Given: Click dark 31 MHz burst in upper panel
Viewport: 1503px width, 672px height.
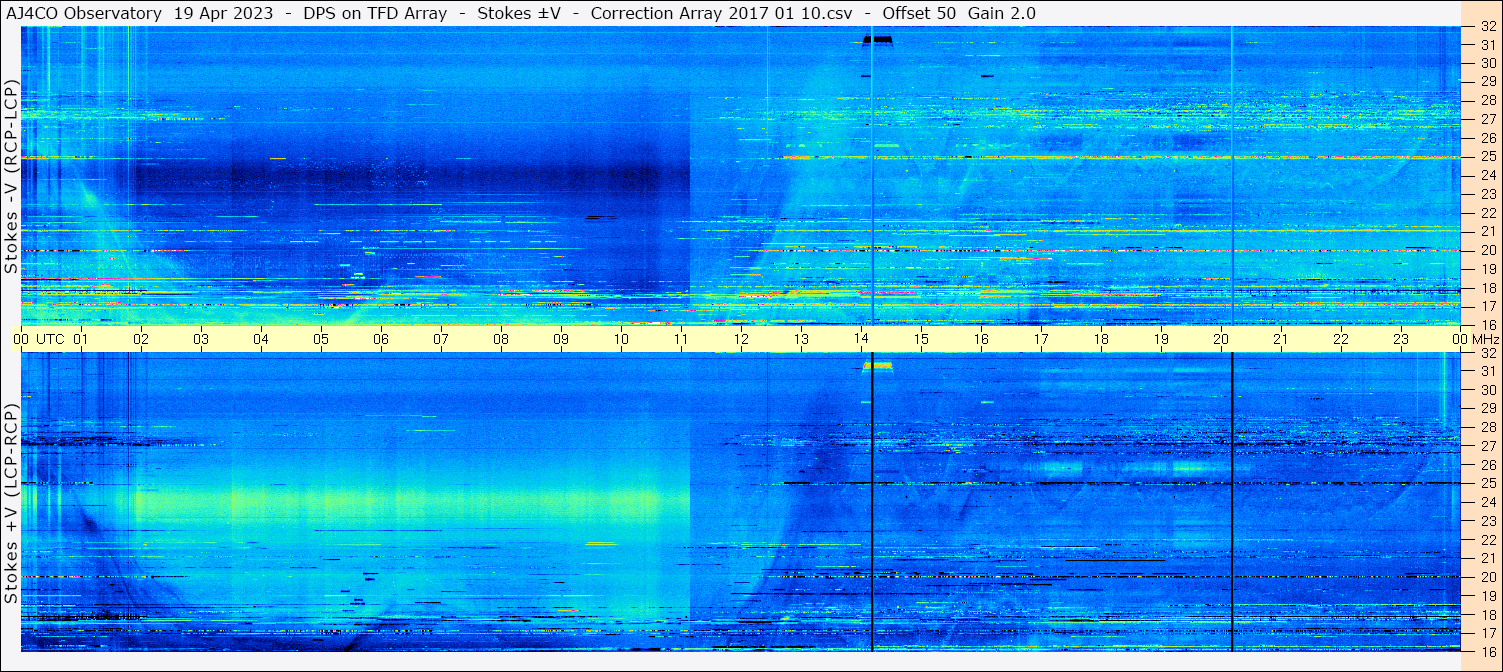Looking at the screenshot, I should click(878, 40).
